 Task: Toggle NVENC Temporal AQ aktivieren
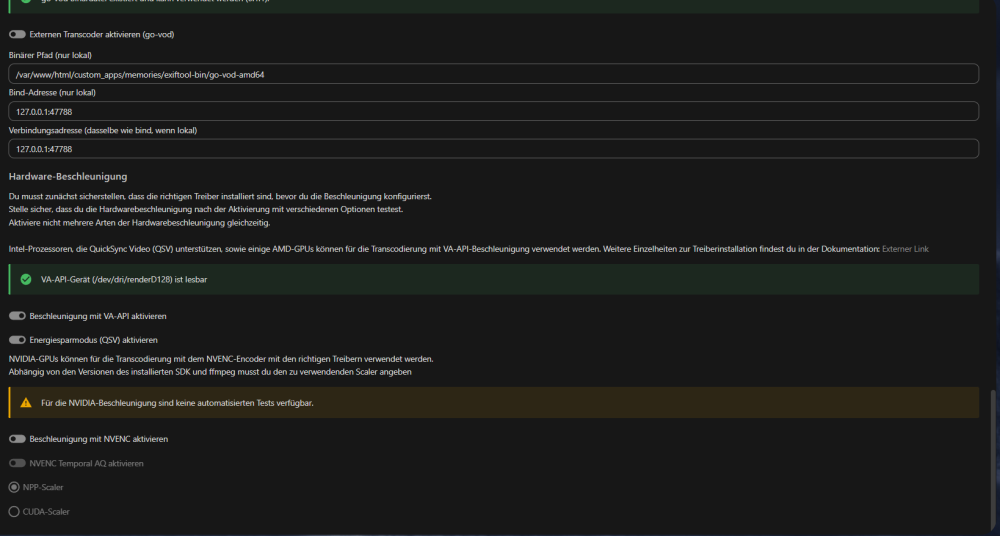(x=17, y=463)
